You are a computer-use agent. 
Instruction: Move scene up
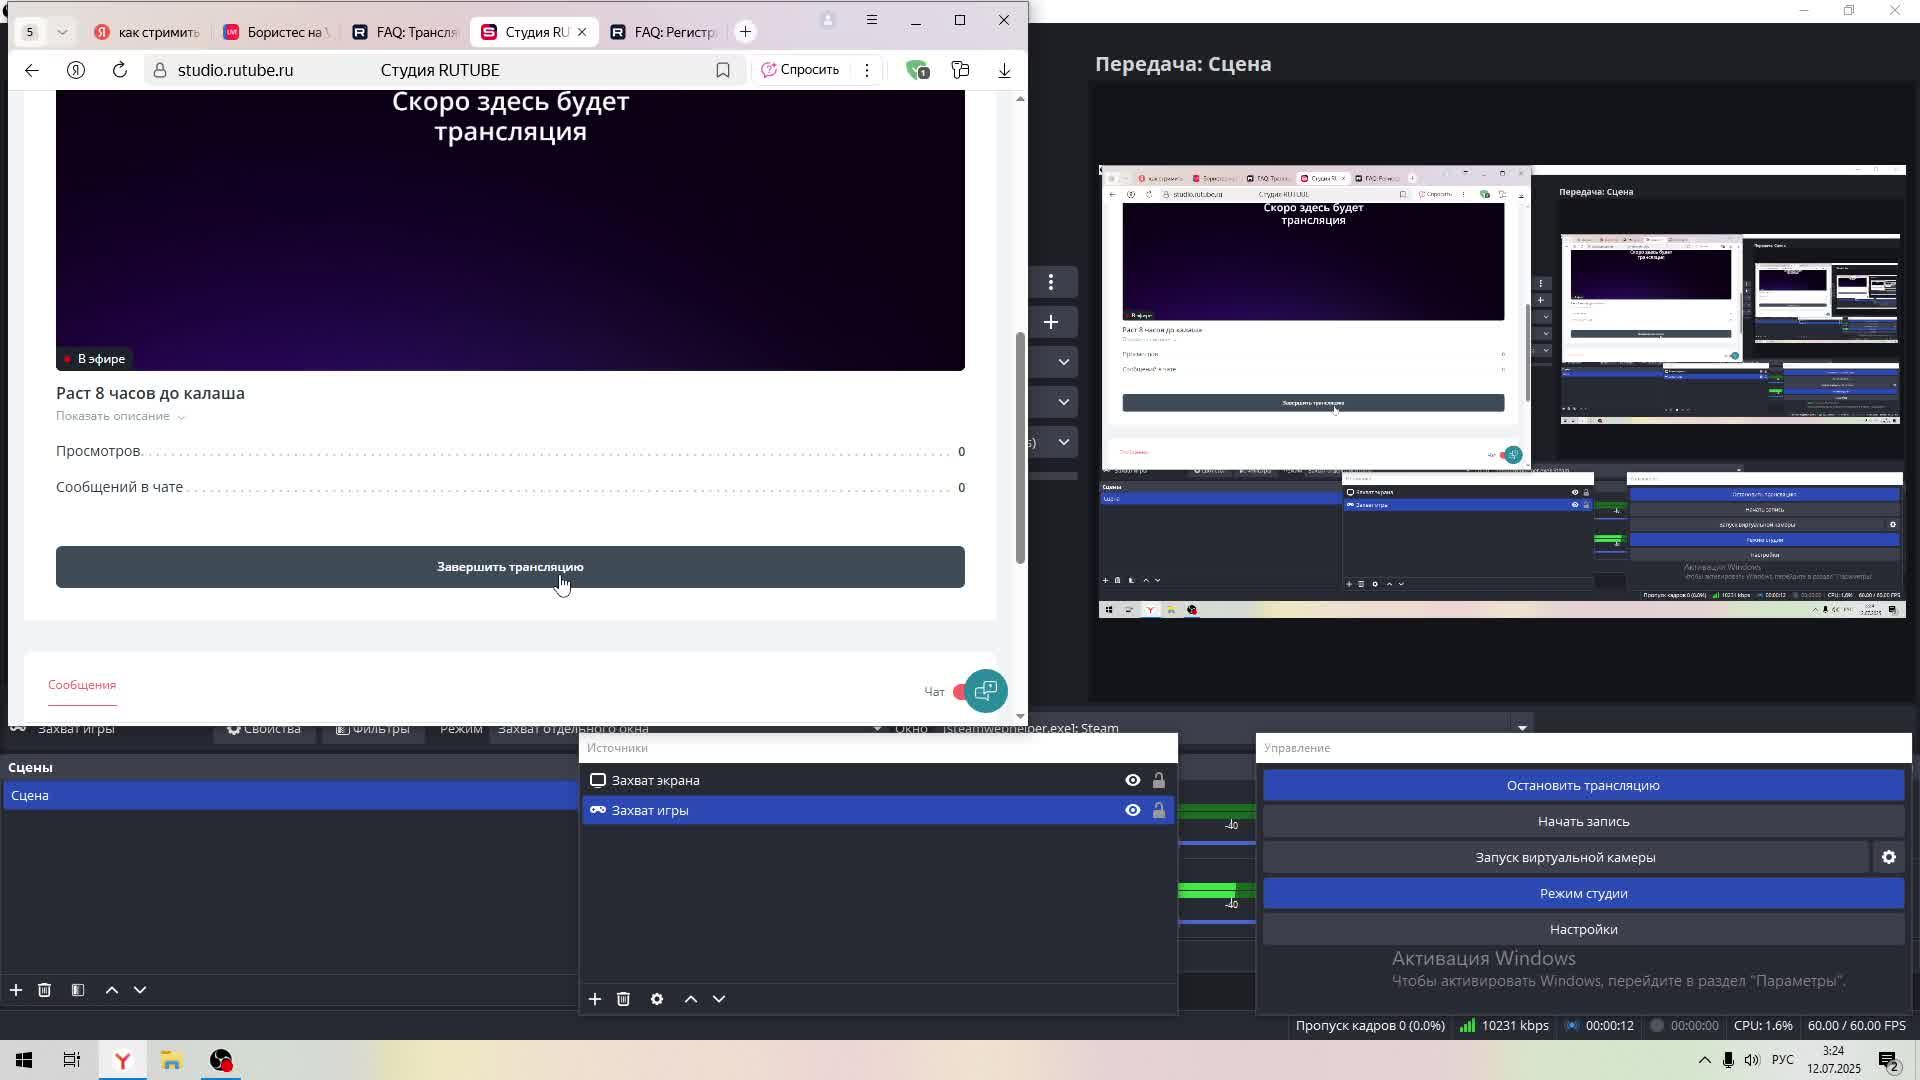(112, 990)
